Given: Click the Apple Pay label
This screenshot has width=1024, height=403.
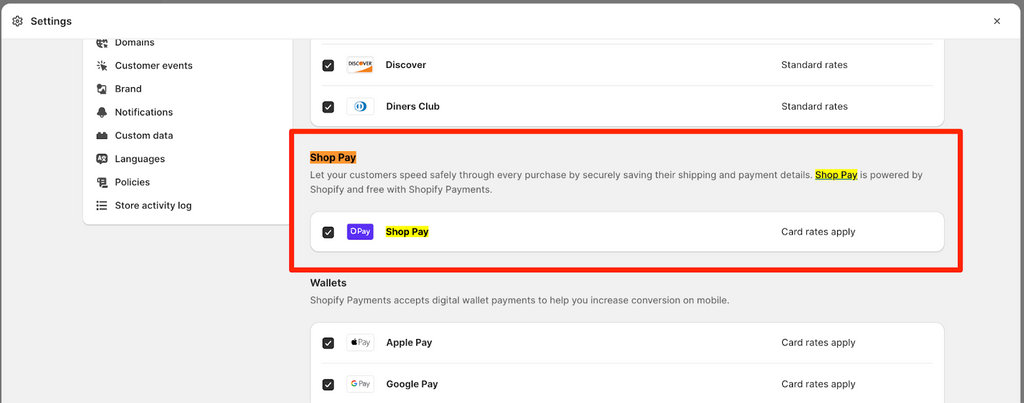Looking at the screenshot, I should click(409, 343).
